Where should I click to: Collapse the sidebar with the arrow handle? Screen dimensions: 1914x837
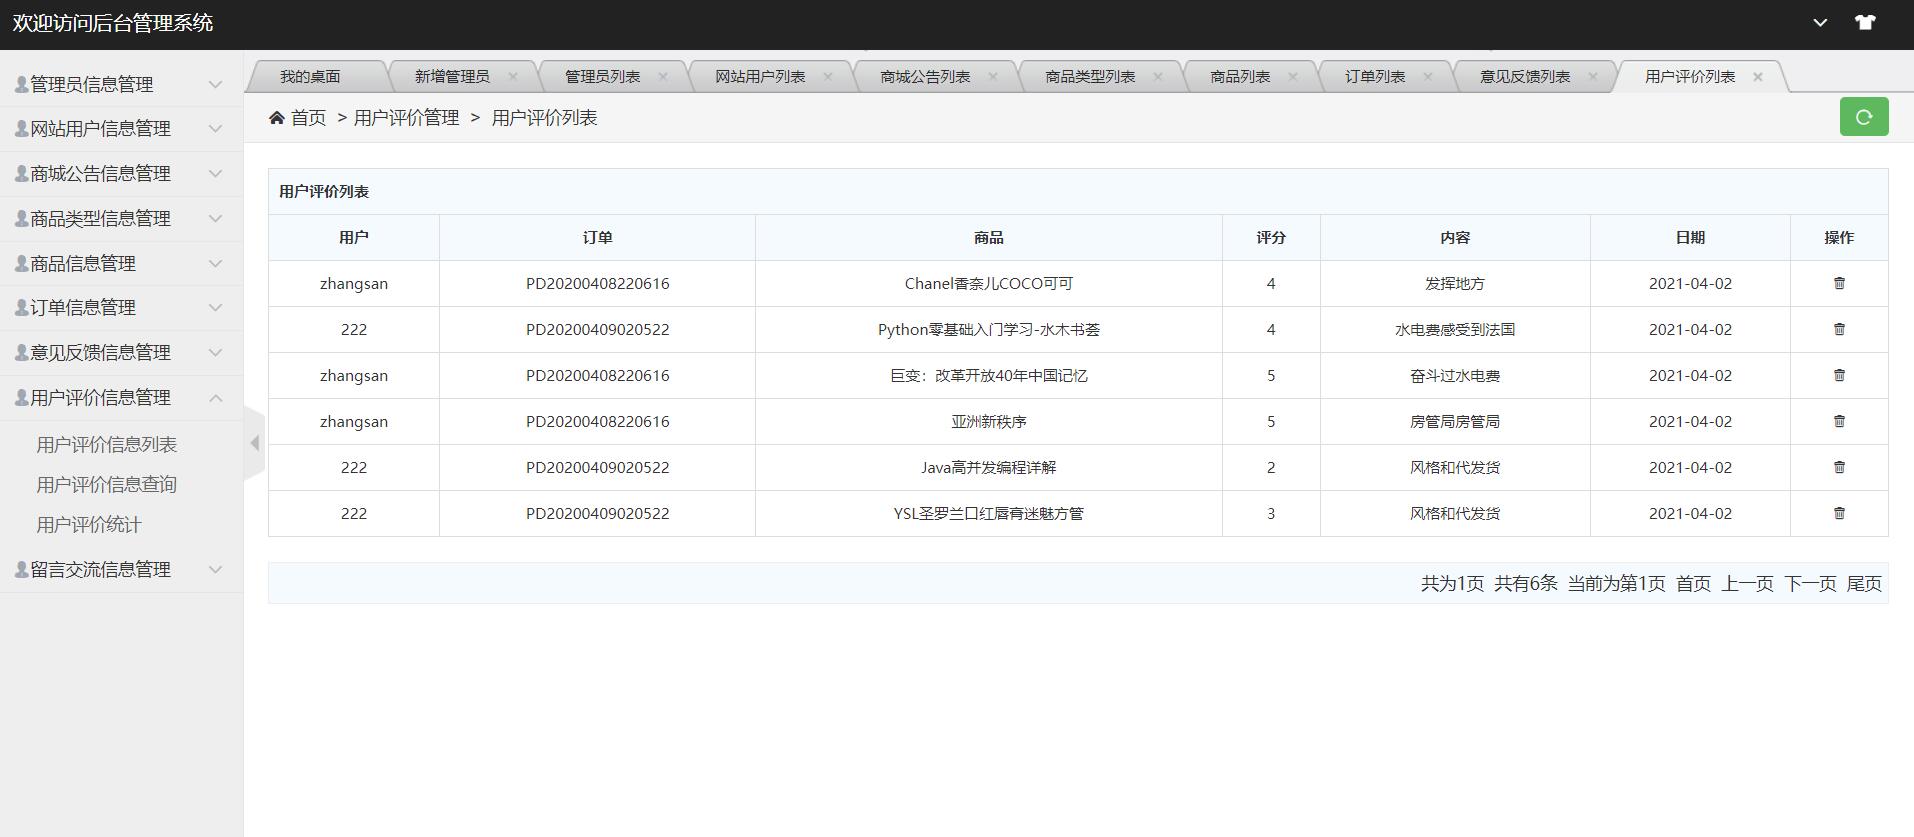(254, 443)
